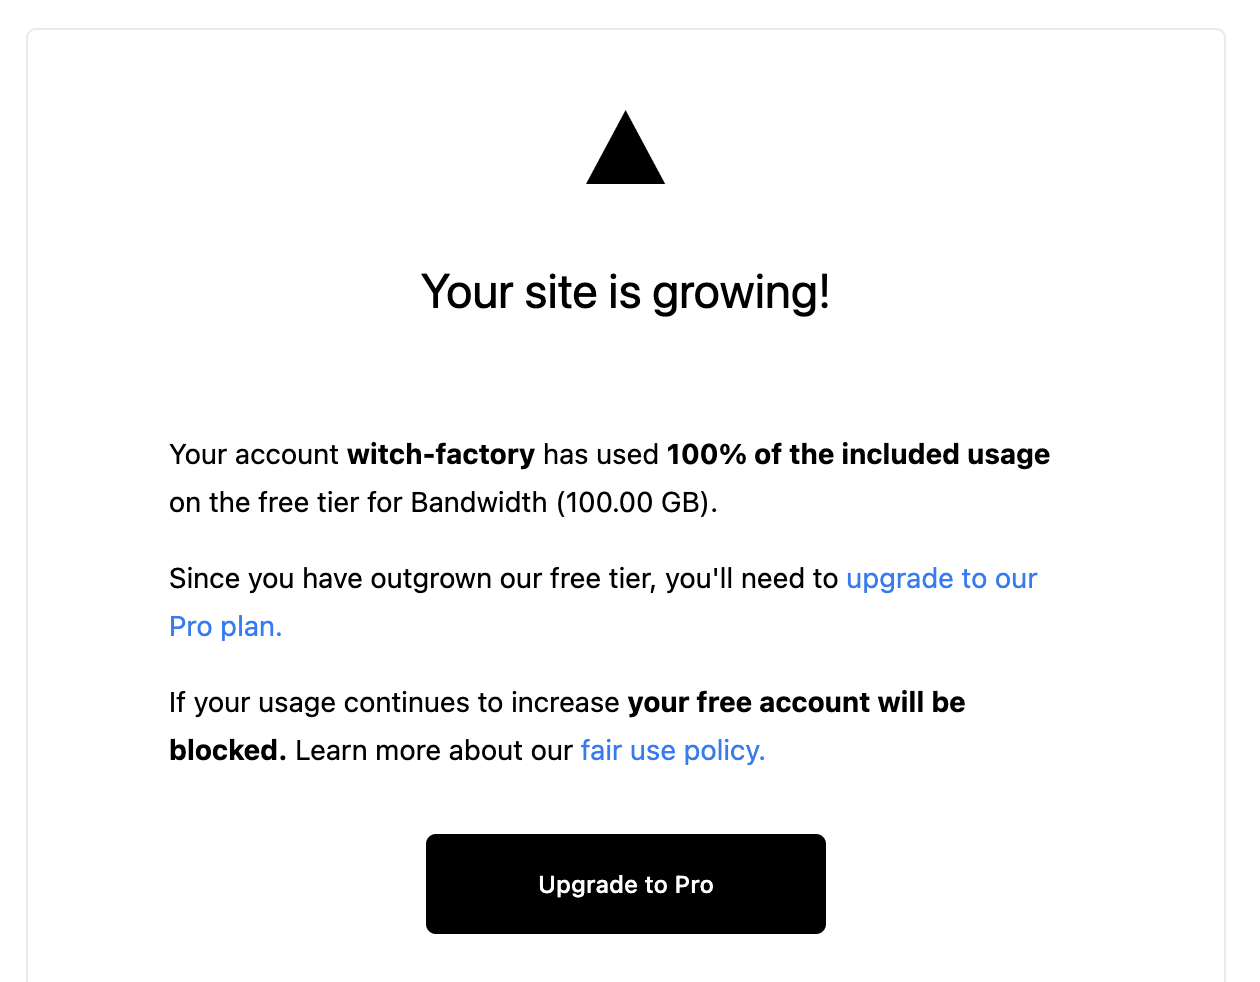Click the Upgrade to Pro button label

[625, 884]
